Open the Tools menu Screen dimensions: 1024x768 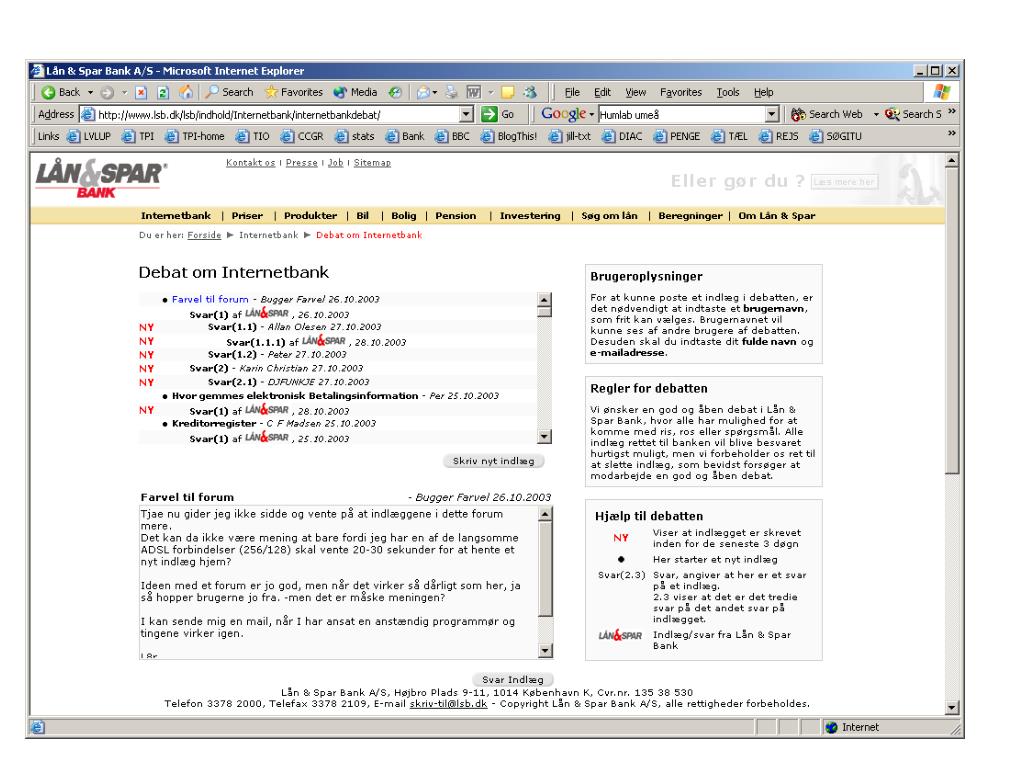(728, 92)
